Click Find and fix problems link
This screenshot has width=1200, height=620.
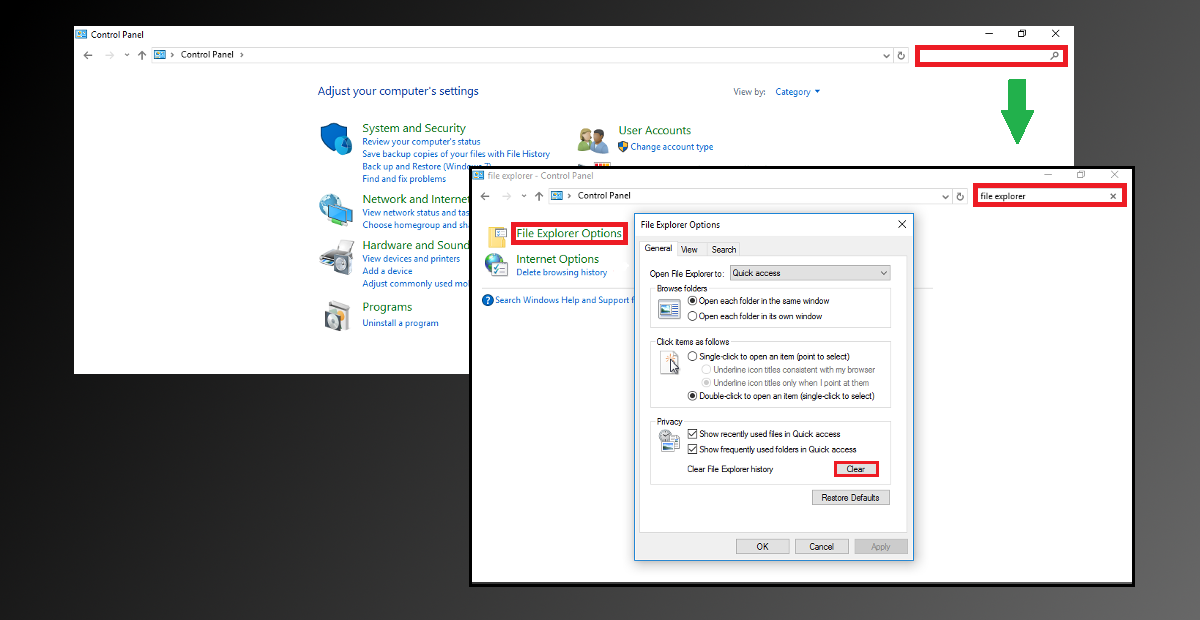(x=404, y=180)
